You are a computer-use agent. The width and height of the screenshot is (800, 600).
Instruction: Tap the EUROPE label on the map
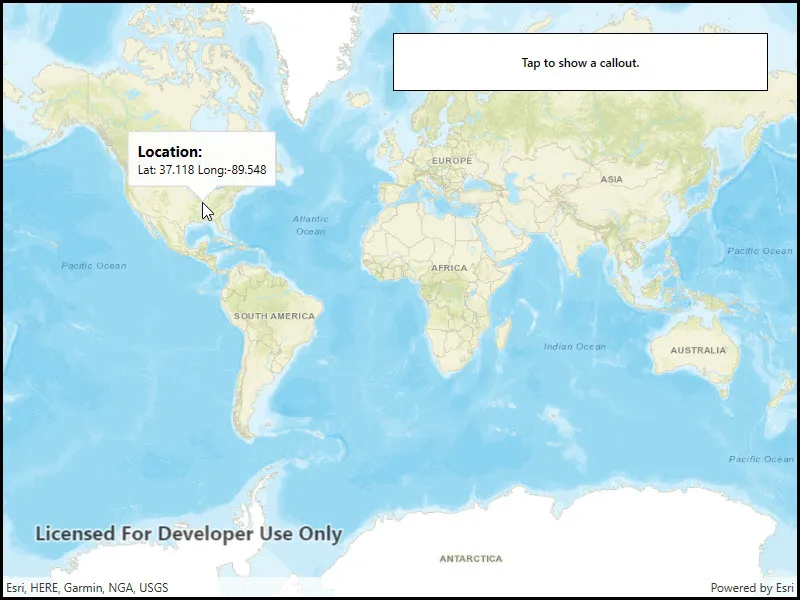(x=452, y=161)
